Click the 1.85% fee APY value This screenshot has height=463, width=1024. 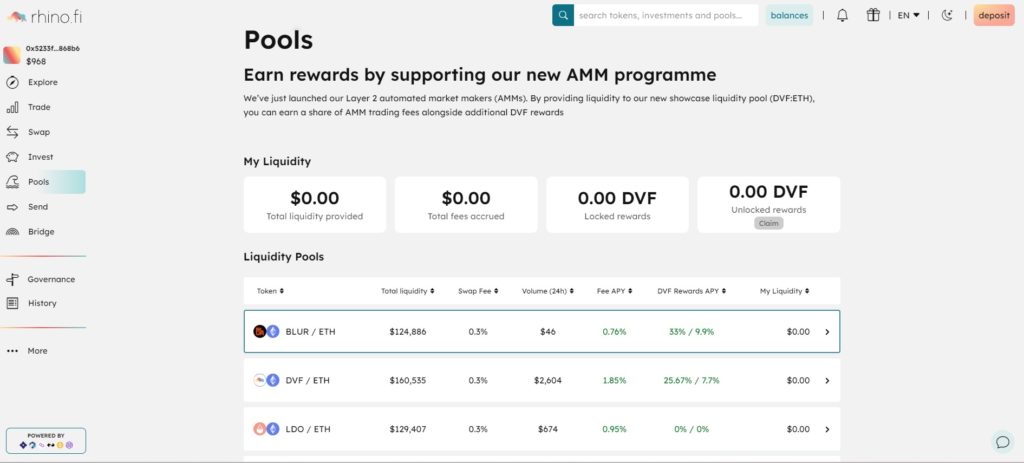[x=614, y=381]
